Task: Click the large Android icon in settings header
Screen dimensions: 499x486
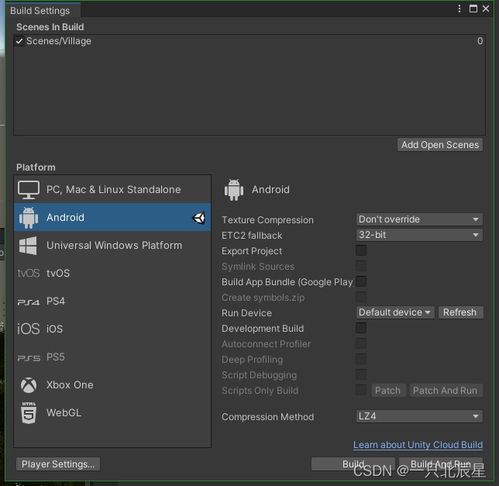Action: point(234,190)
